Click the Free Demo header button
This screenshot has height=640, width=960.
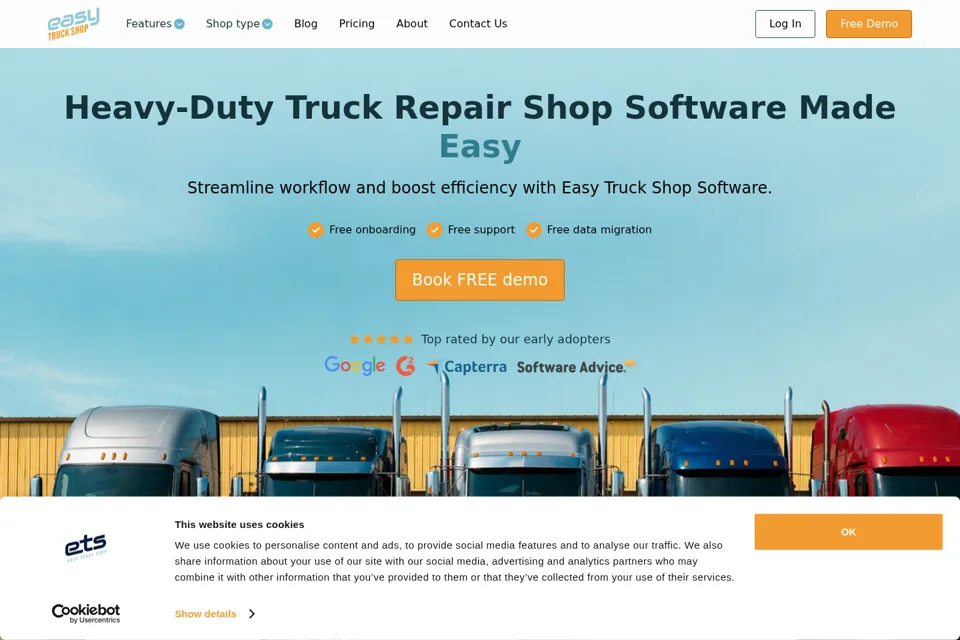click(869, 24)
